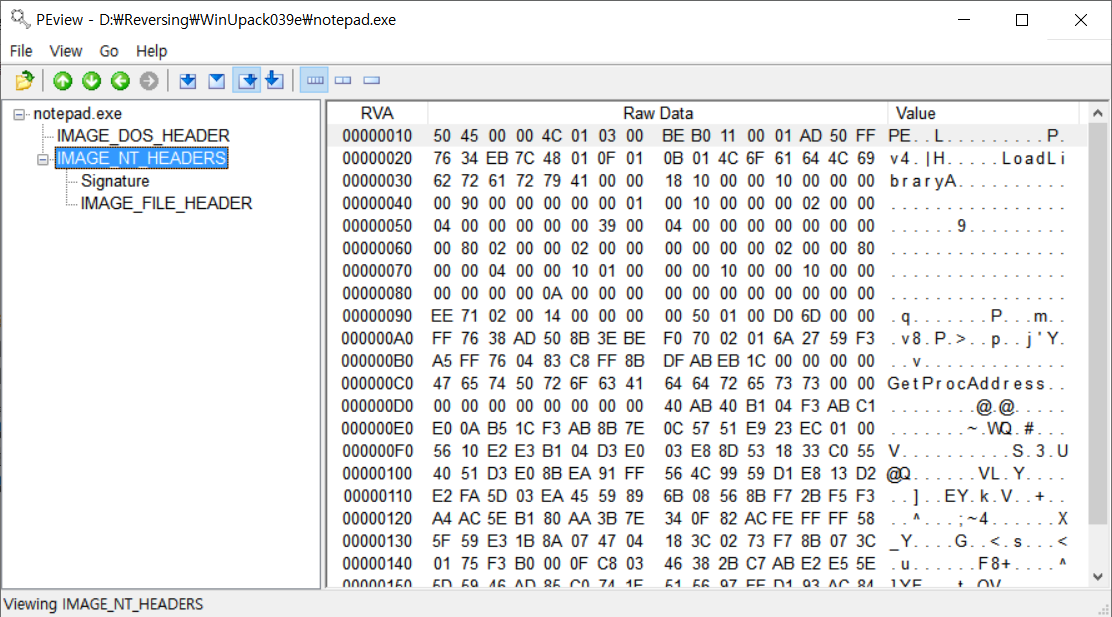Screen dimensions: 1112x617
Task: Click the RVA column header
Action: (x=377, y=113)
